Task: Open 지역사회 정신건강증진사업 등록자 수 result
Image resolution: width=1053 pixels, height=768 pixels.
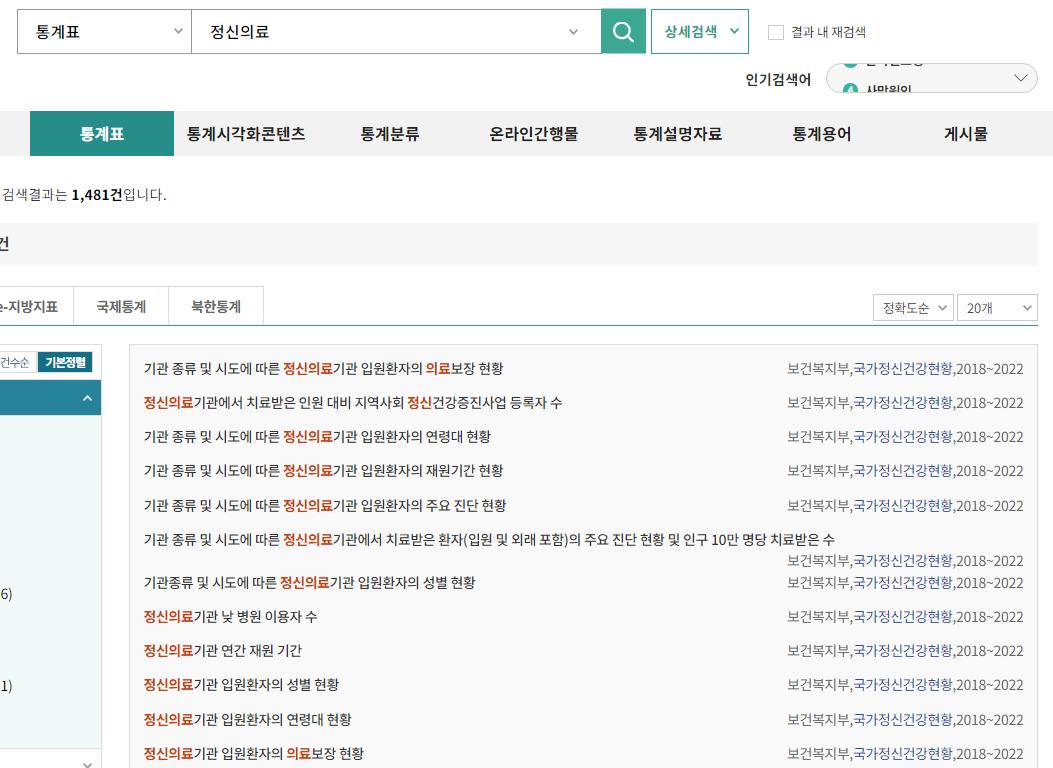Action: [x=353, y=403]
